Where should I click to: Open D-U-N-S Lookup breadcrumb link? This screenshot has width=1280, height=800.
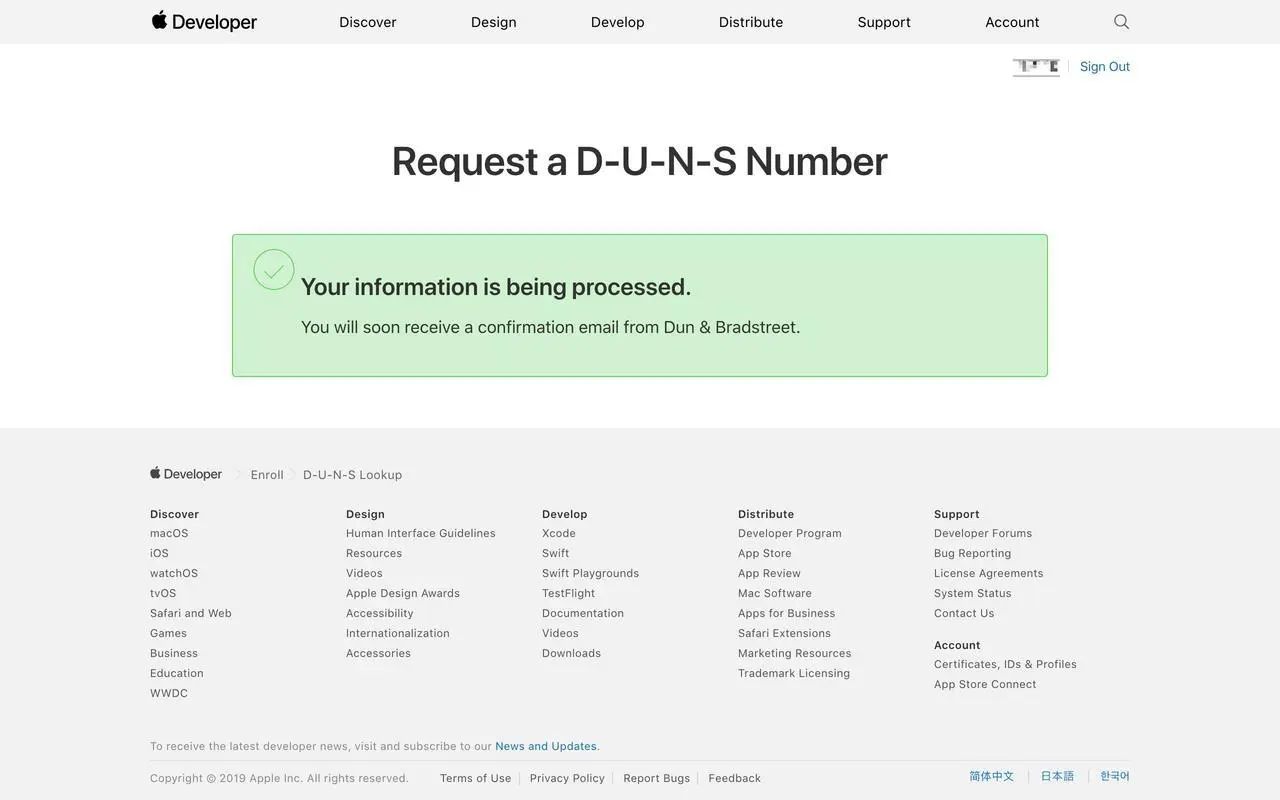pos(352,475)
